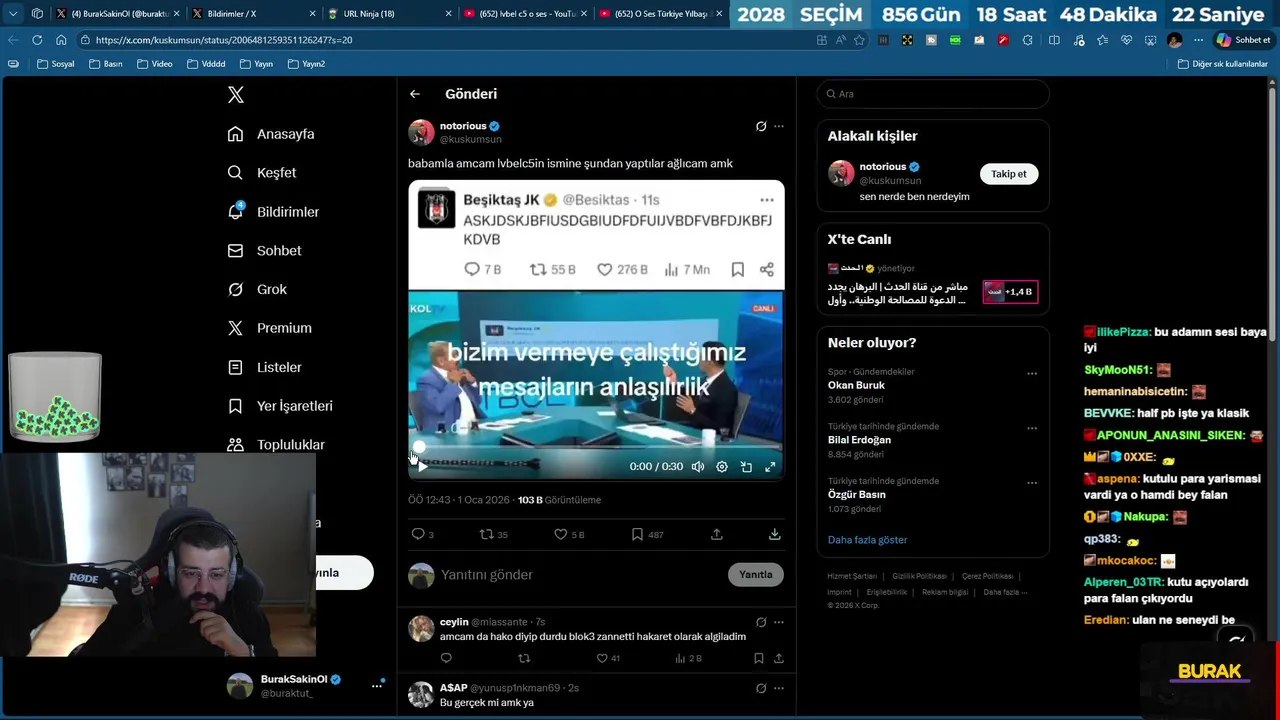Open browser extensions puzzle icon
The height and width of the screenshot is (720, 1280).
(1027, 40)
